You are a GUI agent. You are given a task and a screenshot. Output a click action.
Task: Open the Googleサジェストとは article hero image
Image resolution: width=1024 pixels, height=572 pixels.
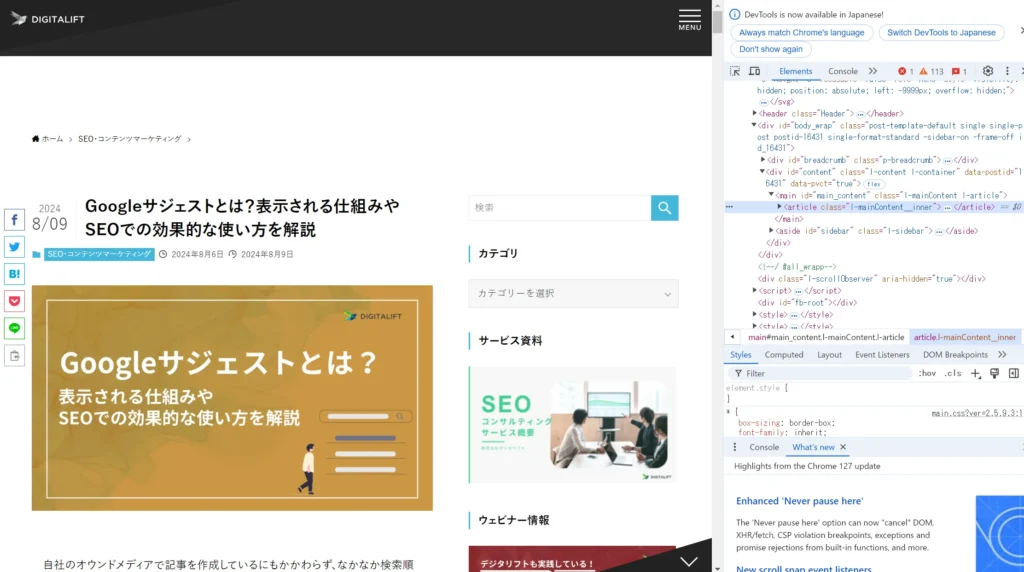(232, 398)
